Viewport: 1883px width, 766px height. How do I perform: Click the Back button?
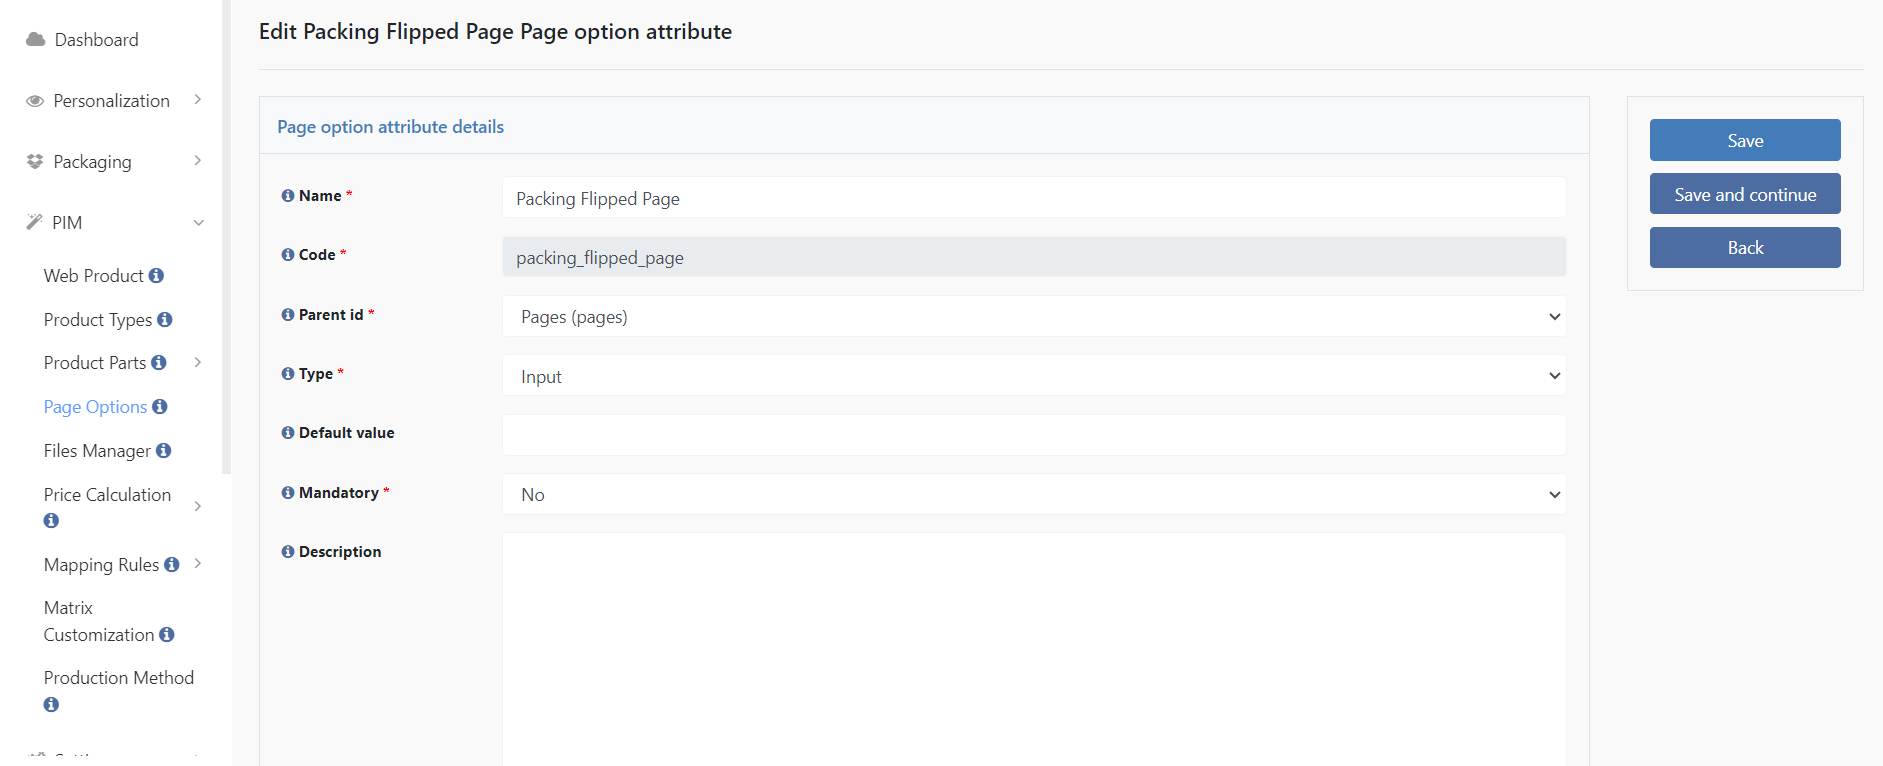click(1745, 247)
